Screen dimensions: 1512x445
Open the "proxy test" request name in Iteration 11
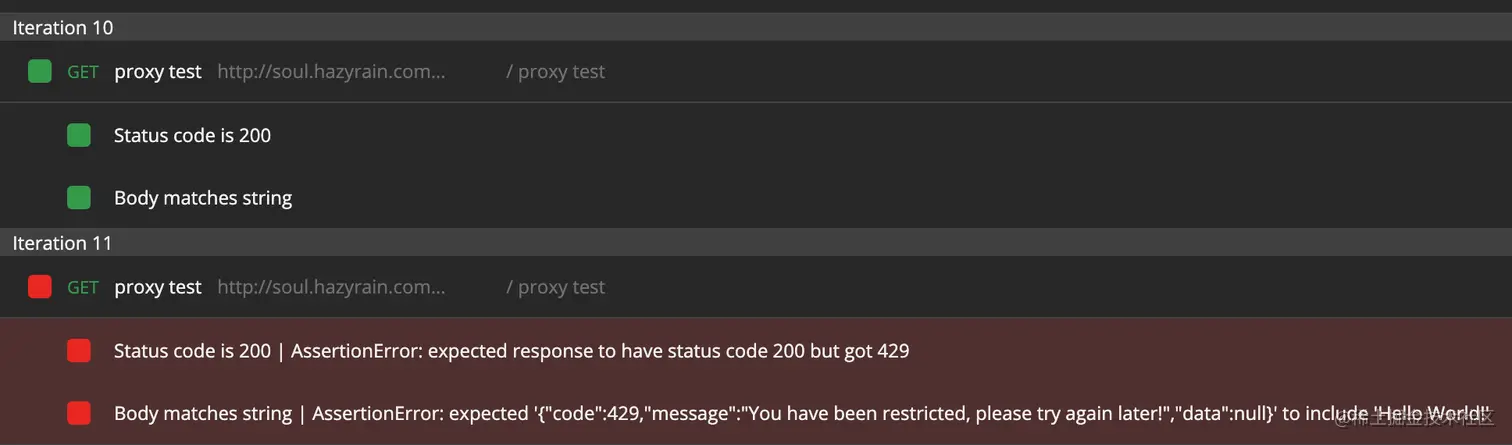point(158,287)
